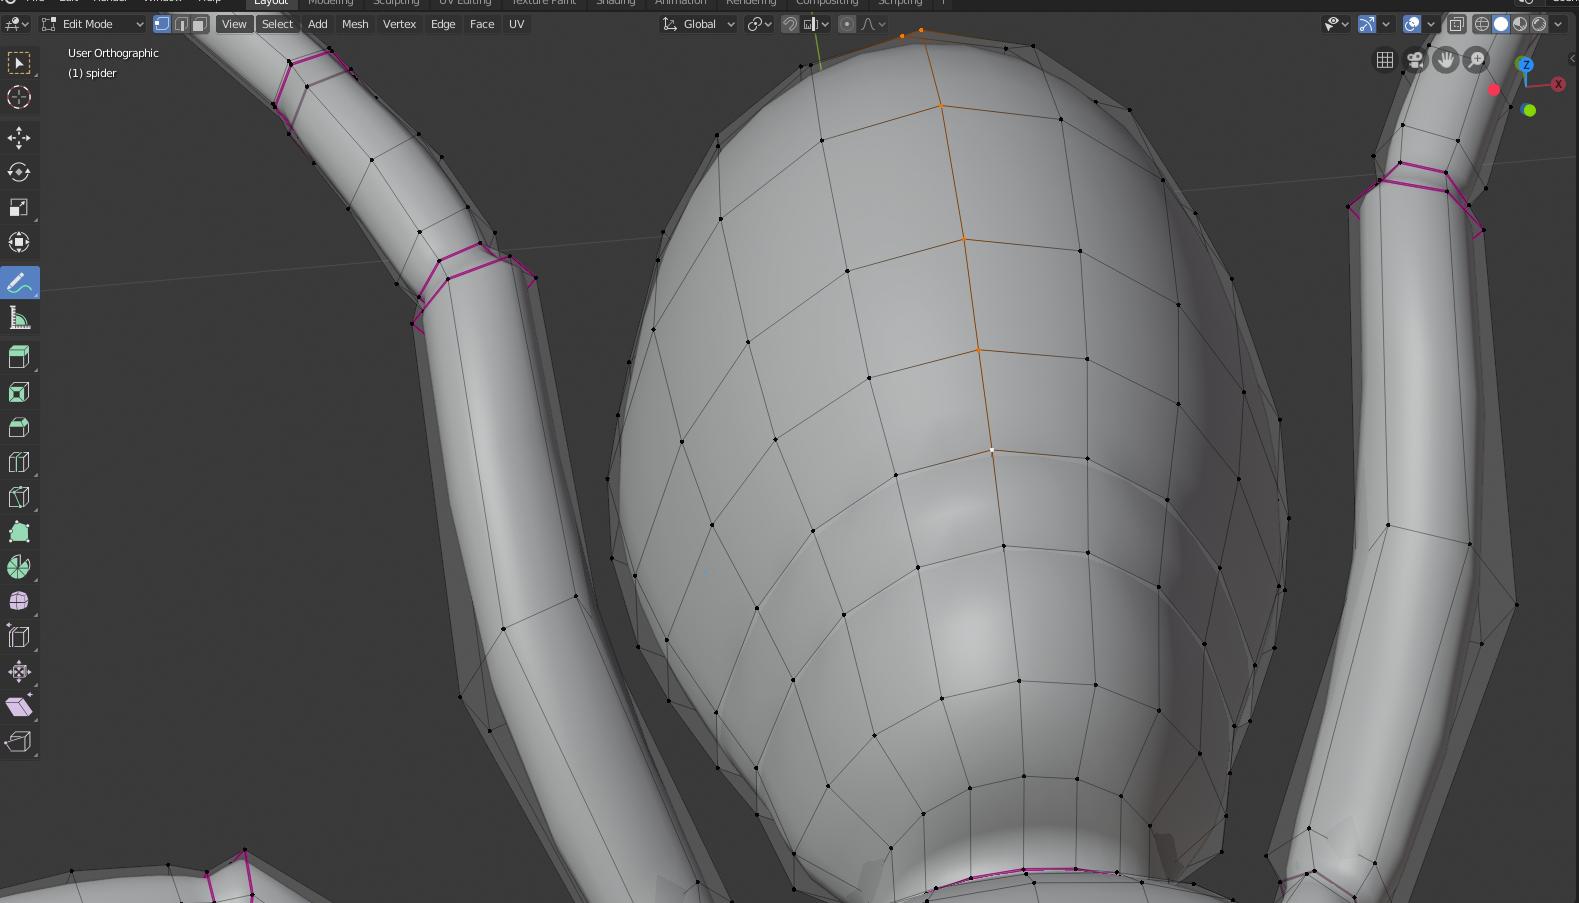The image size is (1579, 903).
Task: Open Global transform orientation dropdown
Action: (699, 24)
